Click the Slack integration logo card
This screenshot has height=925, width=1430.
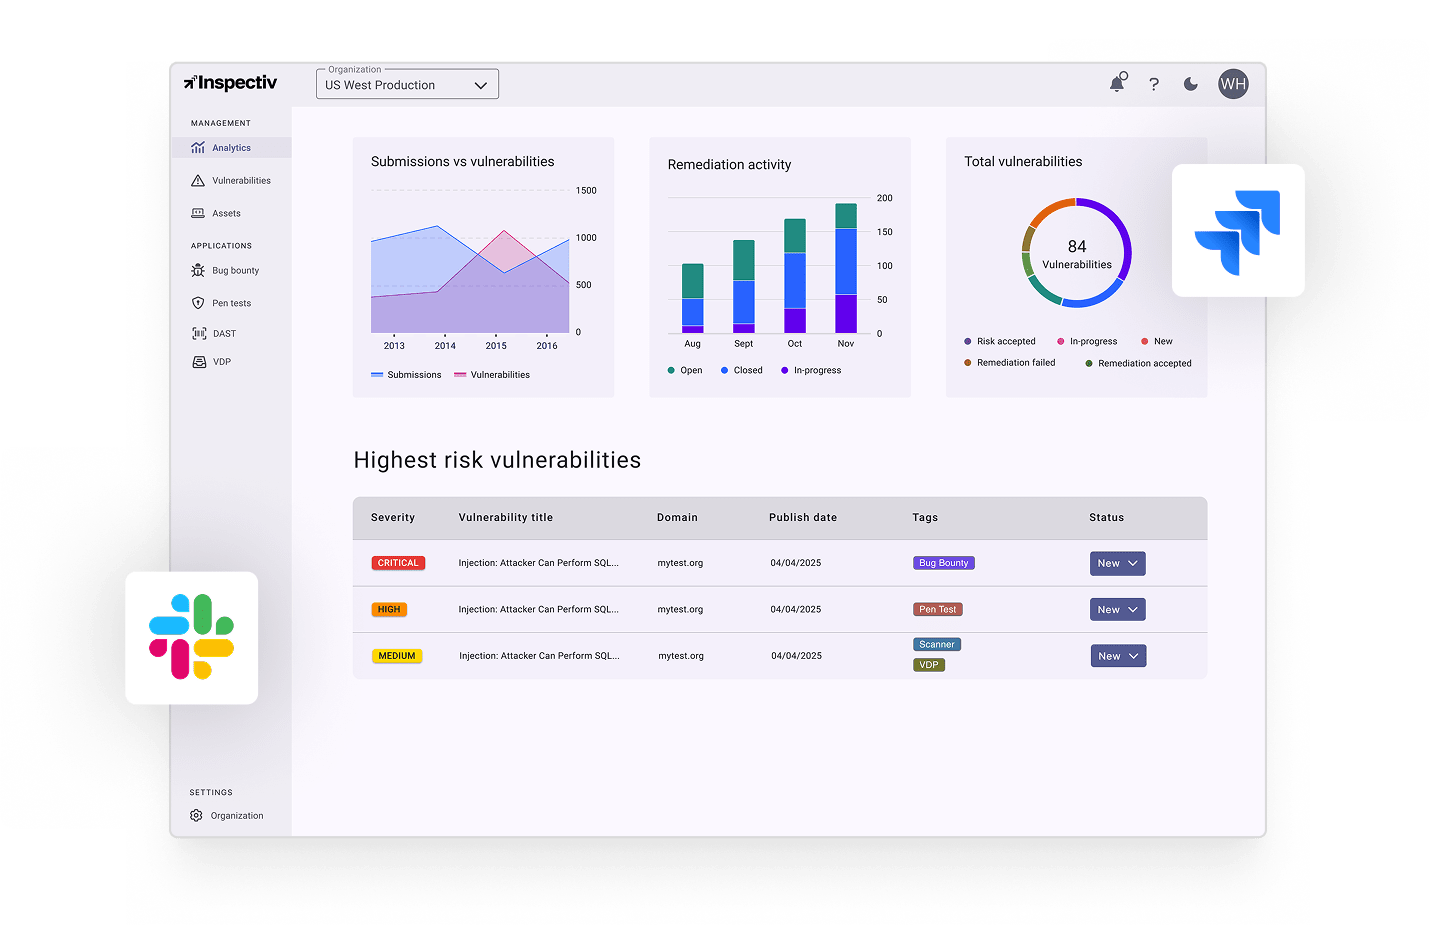(192, 638)
